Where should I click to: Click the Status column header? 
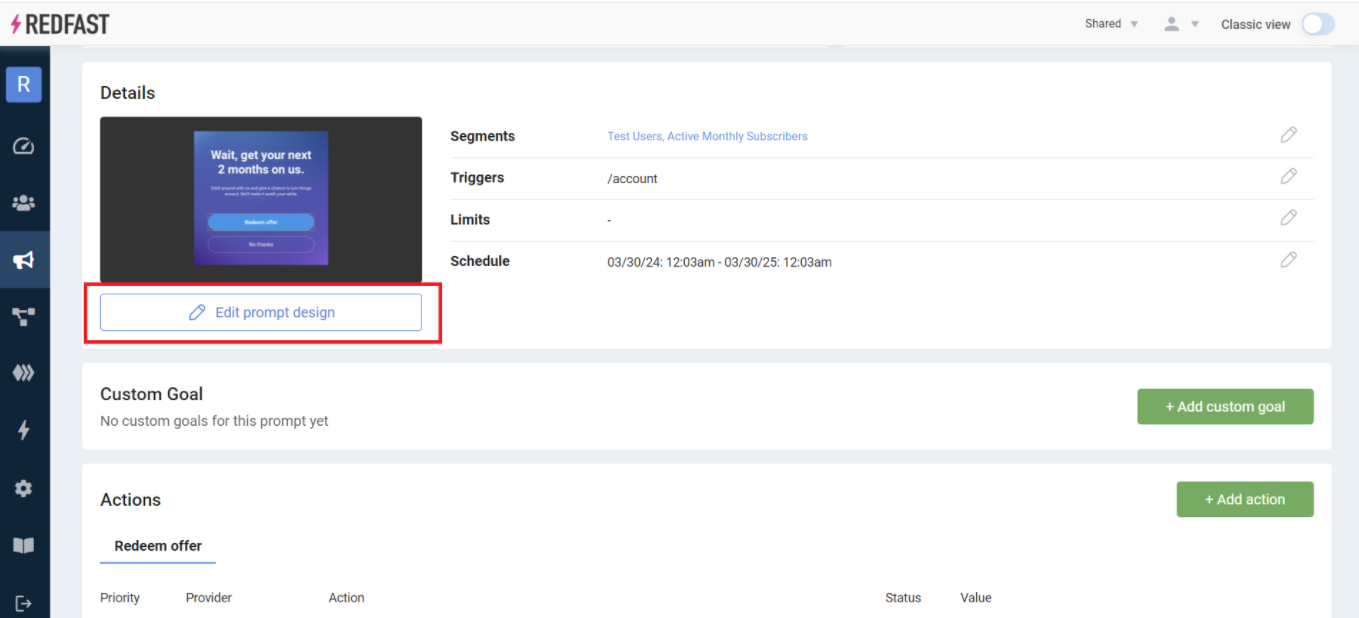(x=903, y=598)
